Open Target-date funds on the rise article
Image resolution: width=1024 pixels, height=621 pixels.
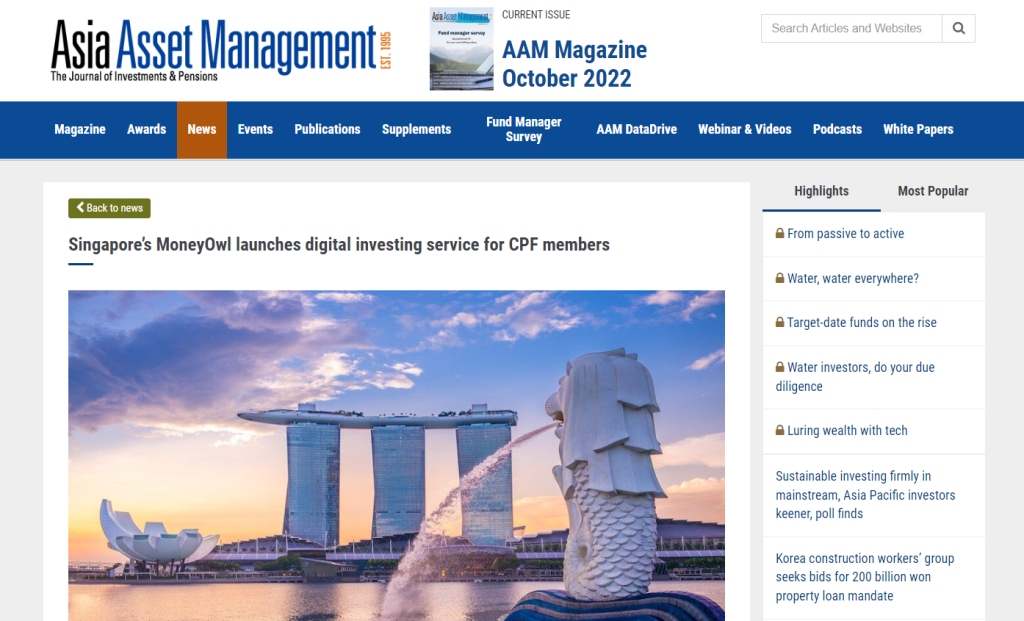pos(861,322)
